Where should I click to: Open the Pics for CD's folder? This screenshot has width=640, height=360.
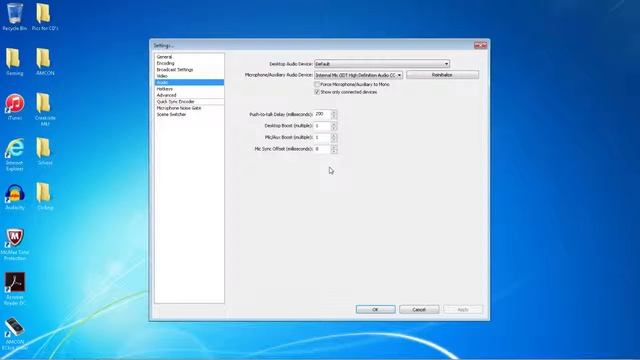[45, 16]
